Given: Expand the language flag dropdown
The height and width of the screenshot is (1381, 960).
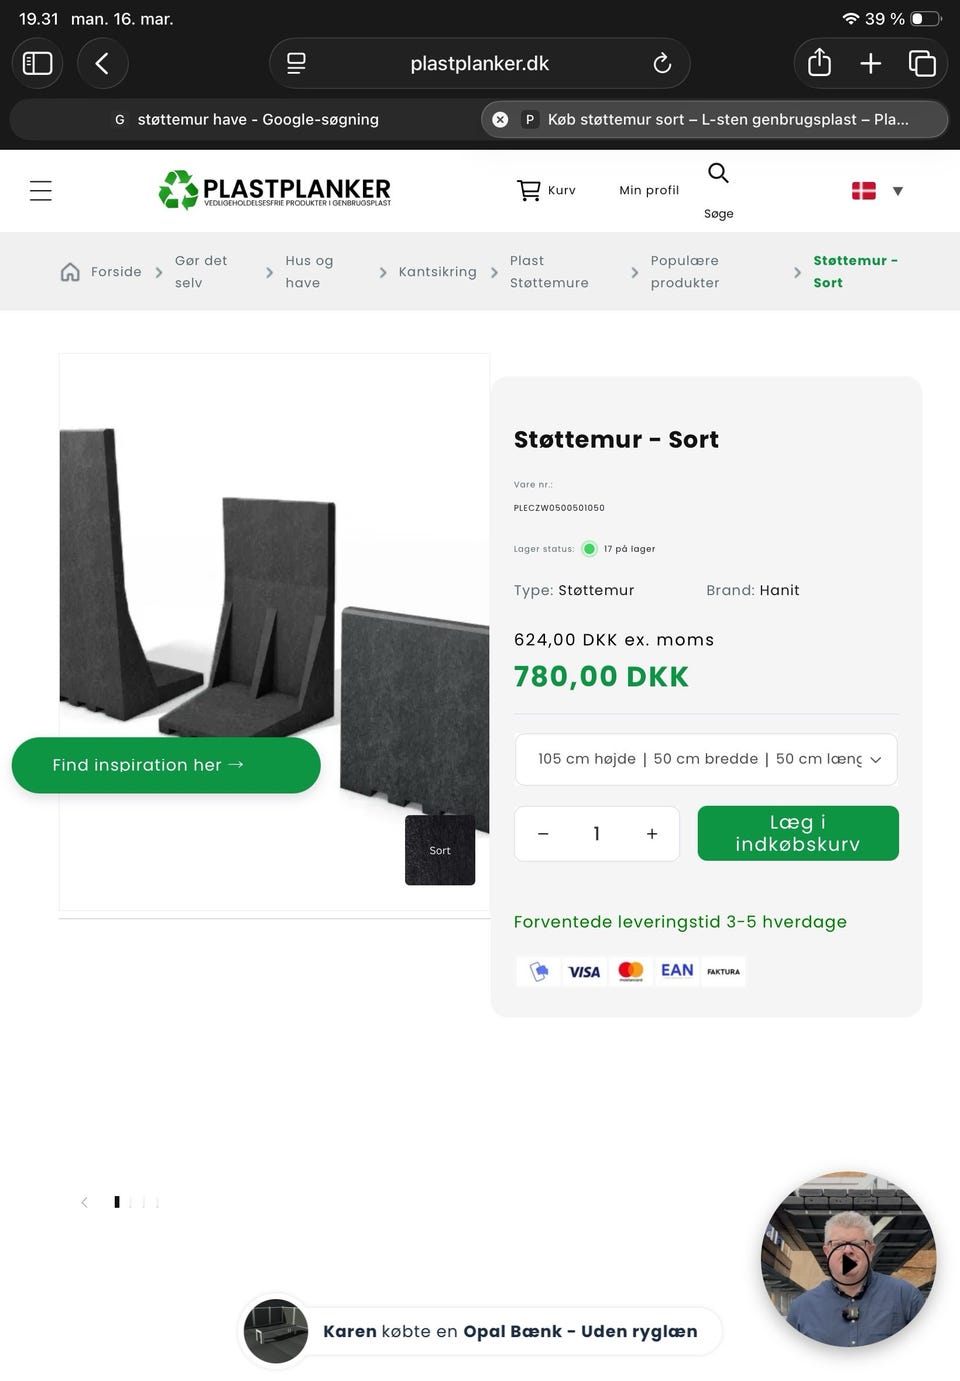Looking at the screenshot, I should [x=877, y=190].
